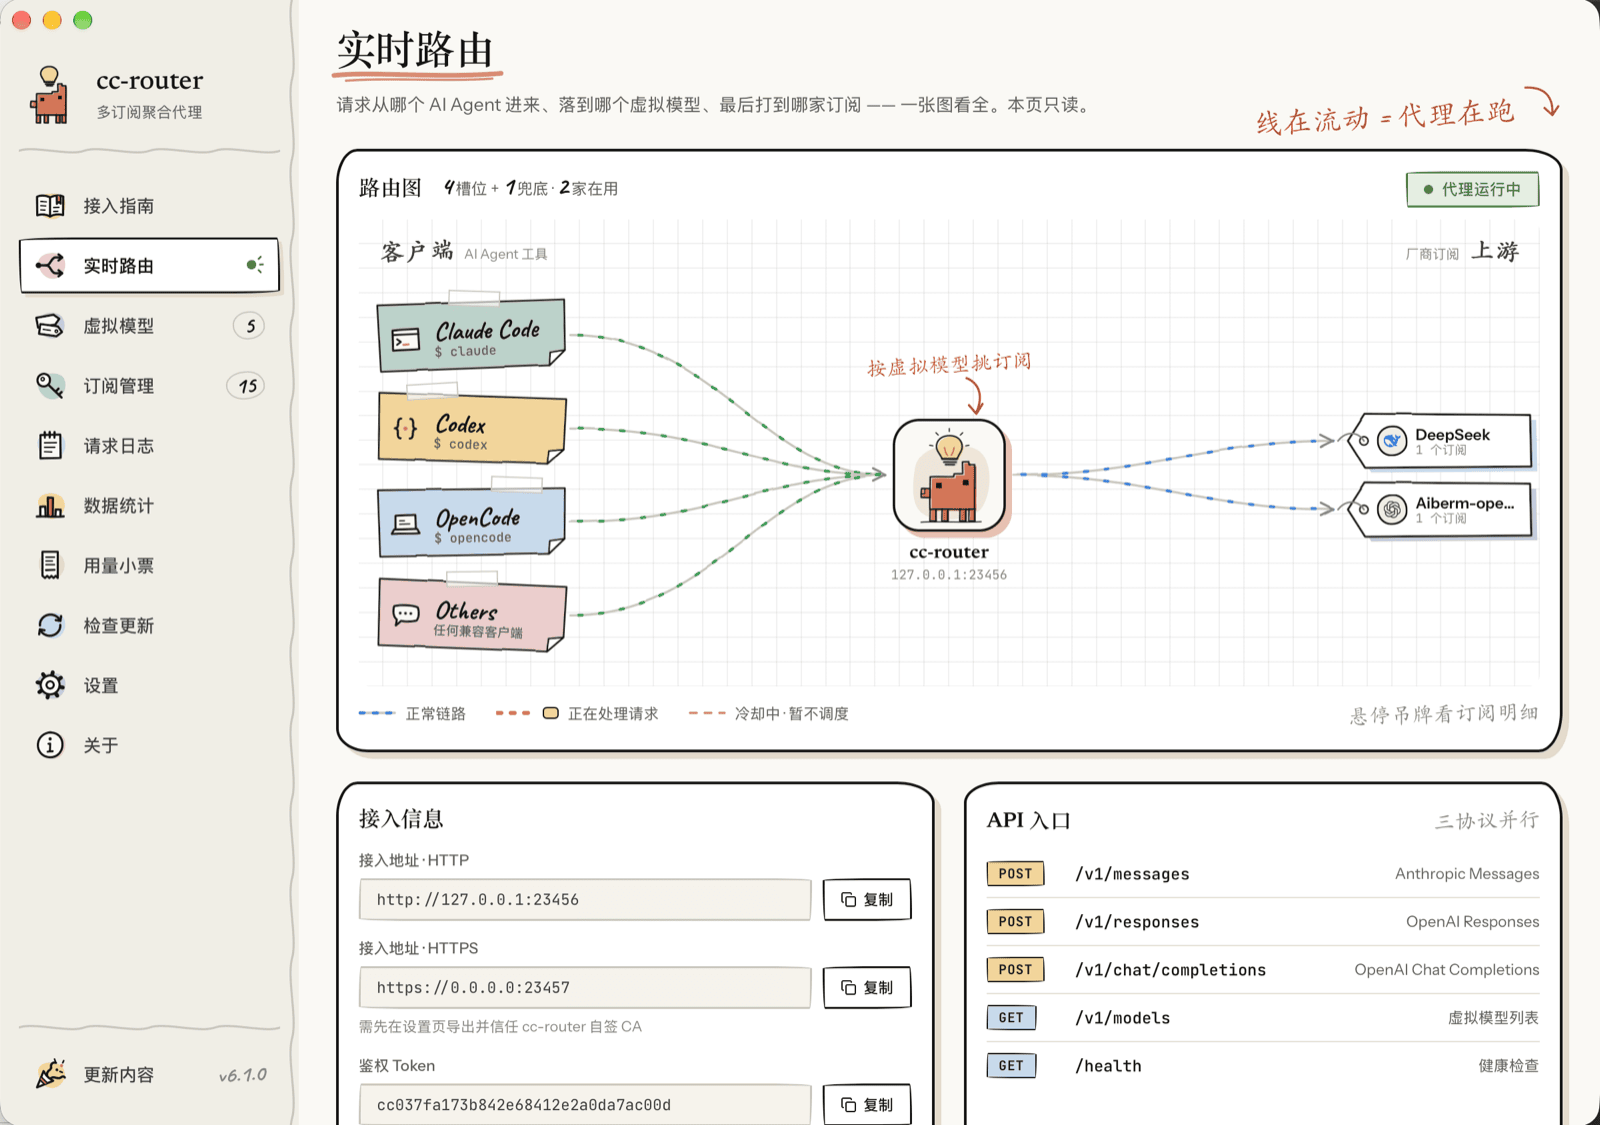Click the 检查更新 refresh icon

coord(50,626)
